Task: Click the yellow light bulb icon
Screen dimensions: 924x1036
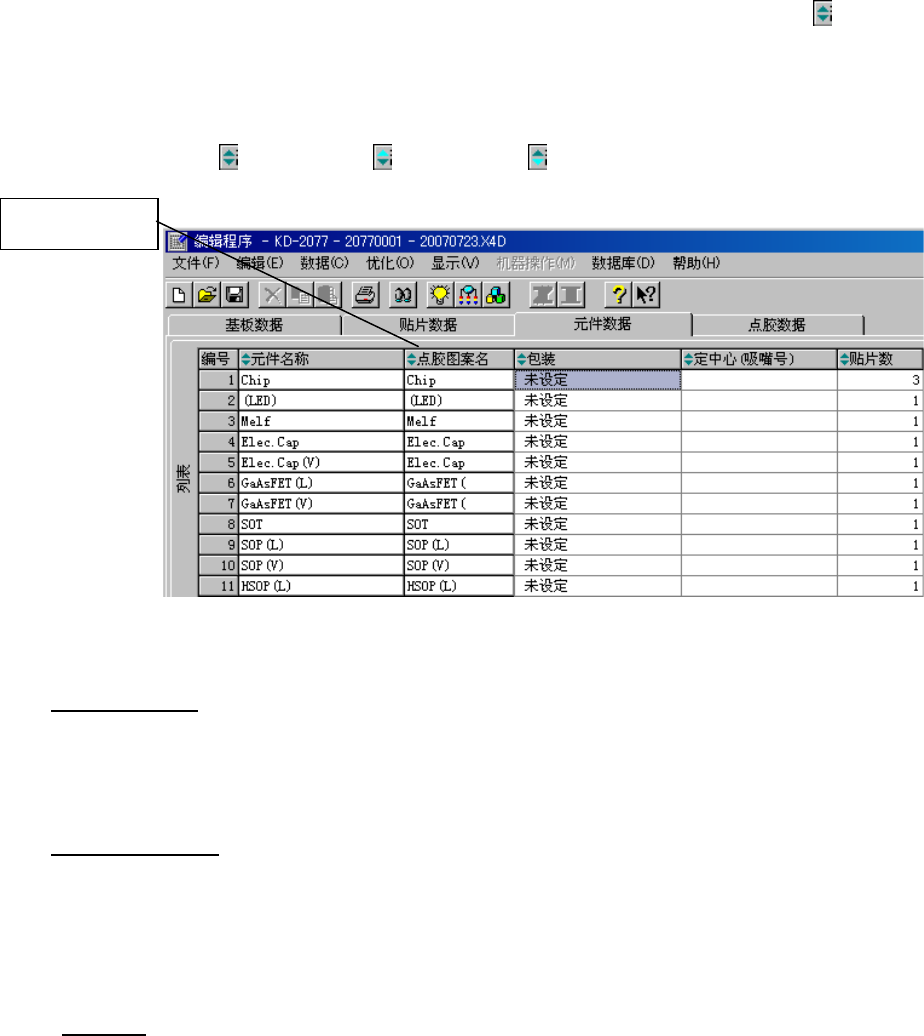Action: (440, 295)
